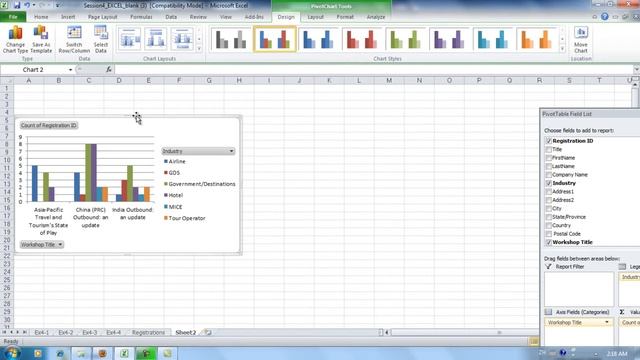The width and height of the screenshot is (640, 360).
Task: Apply the purple chart style
Action: [x=449, y=39]
